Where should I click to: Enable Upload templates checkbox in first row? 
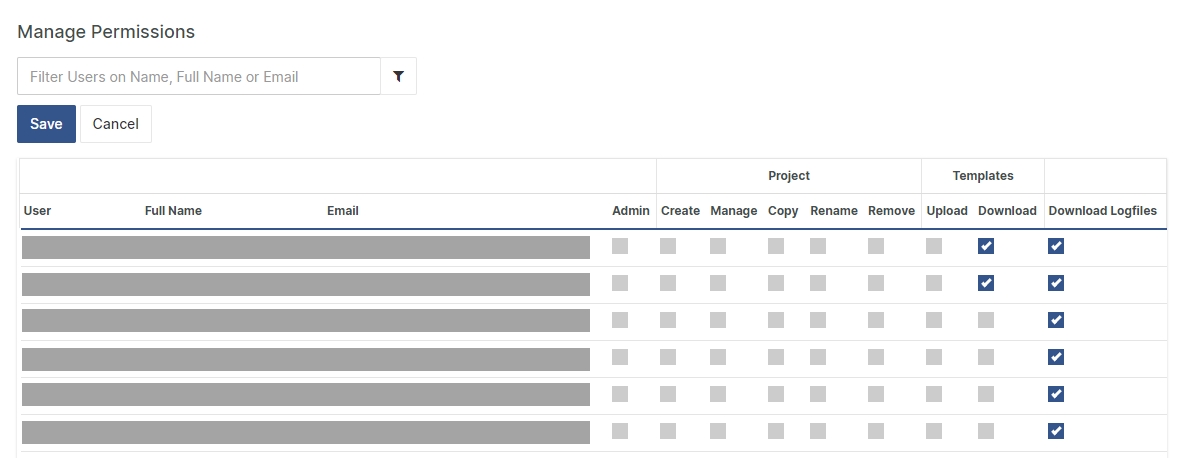point(934,246)
